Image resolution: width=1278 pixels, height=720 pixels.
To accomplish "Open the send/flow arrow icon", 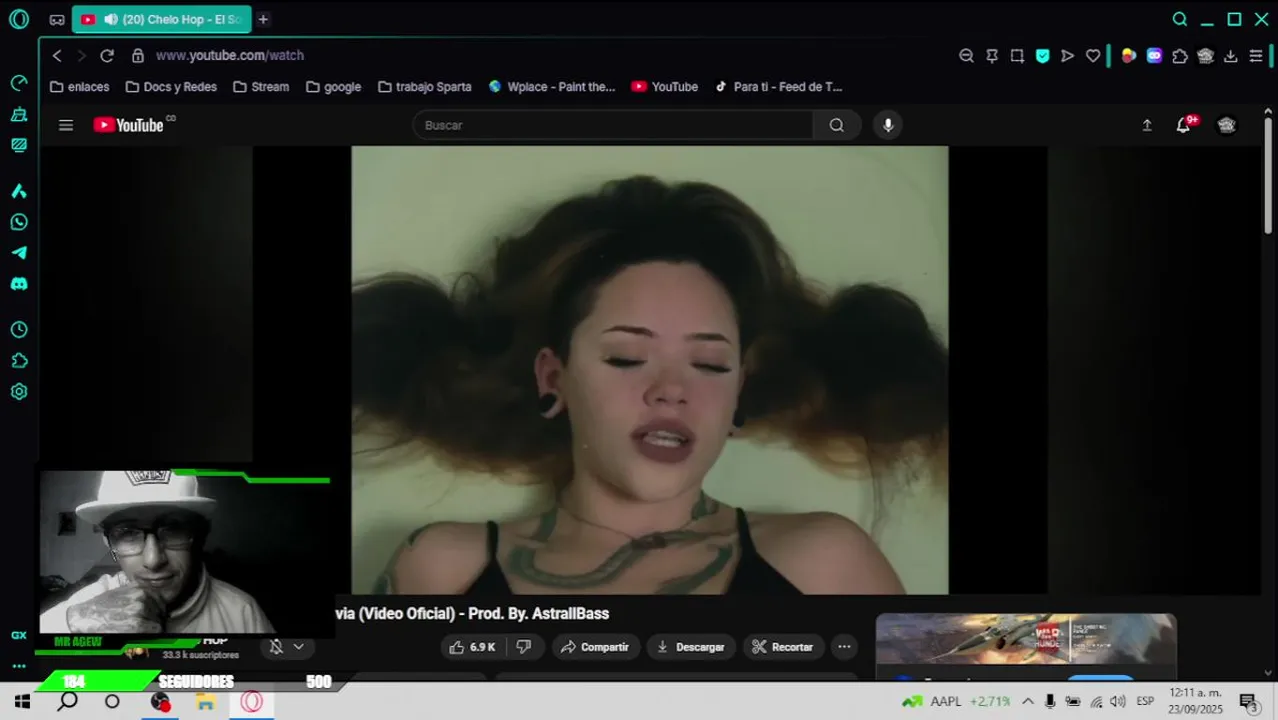I will click(x=1067, y=56).
